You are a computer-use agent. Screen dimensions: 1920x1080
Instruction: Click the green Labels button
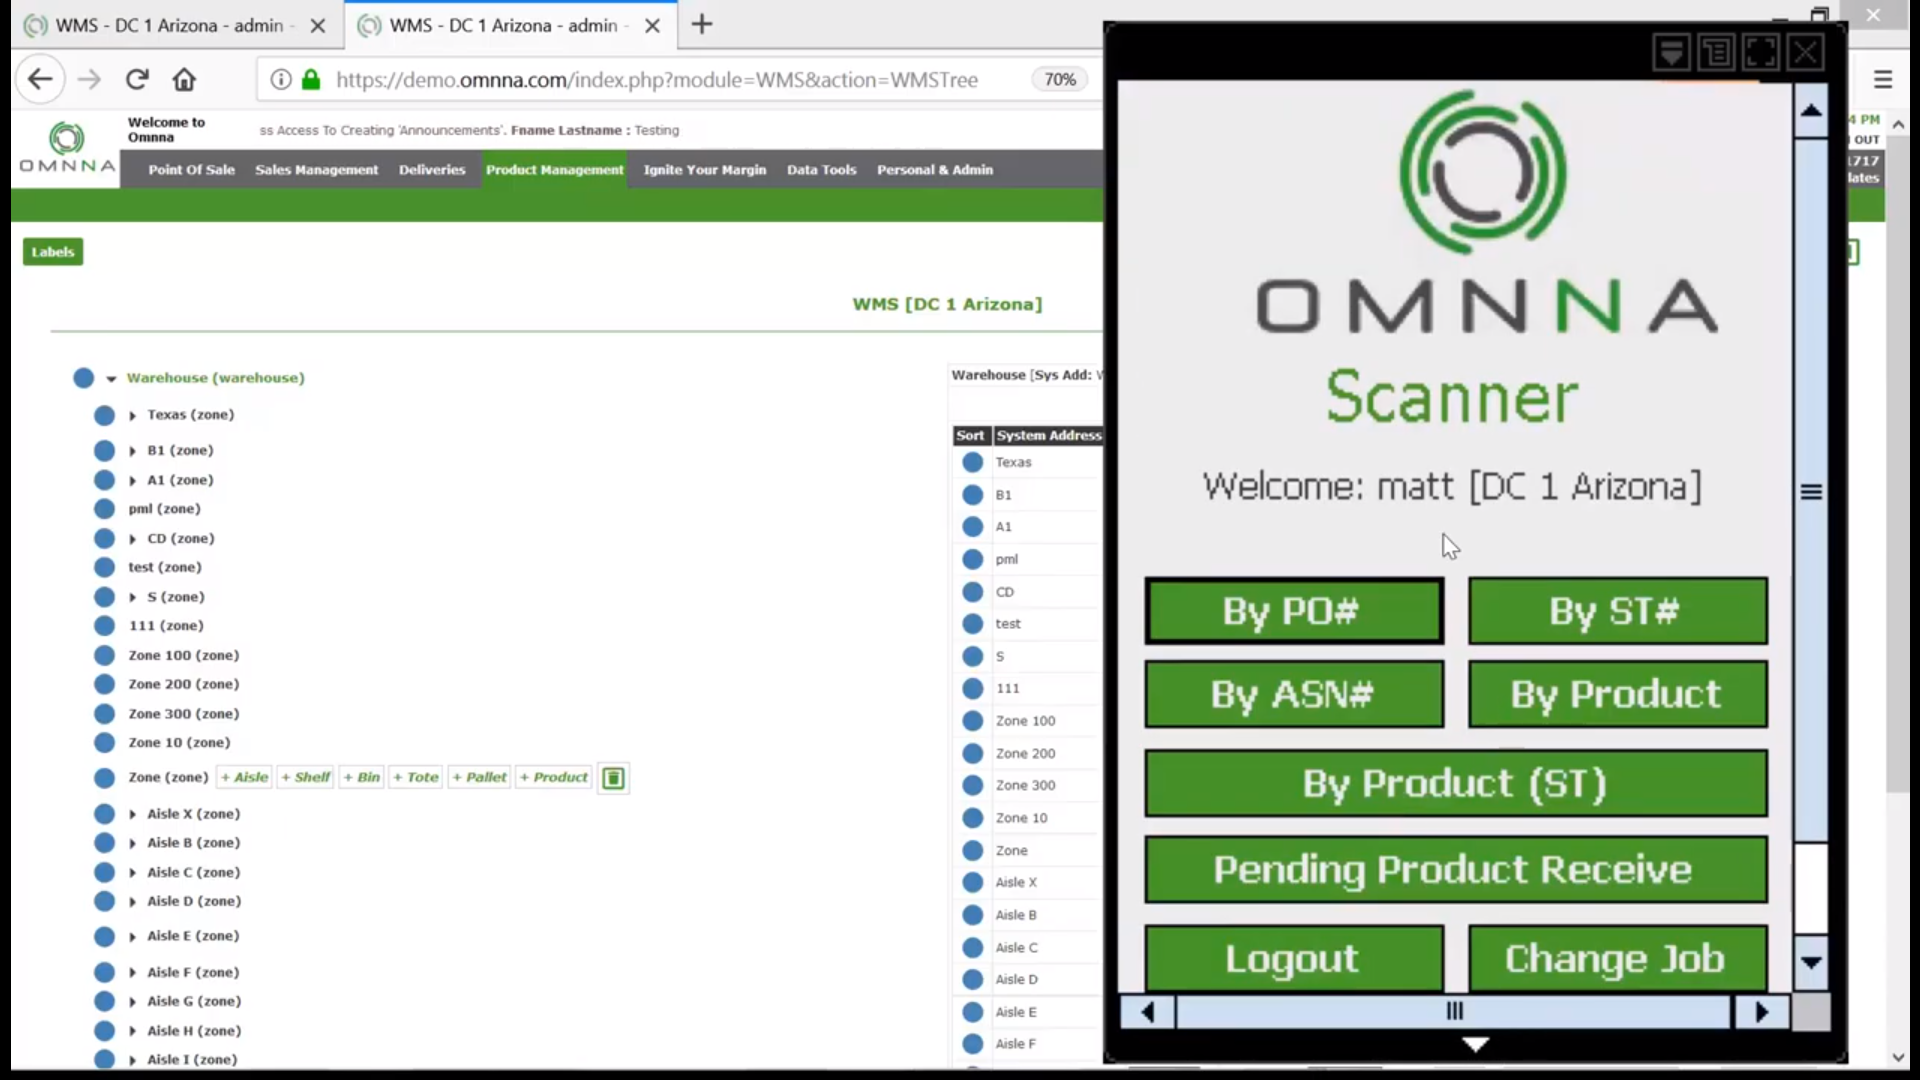[53, 252]
